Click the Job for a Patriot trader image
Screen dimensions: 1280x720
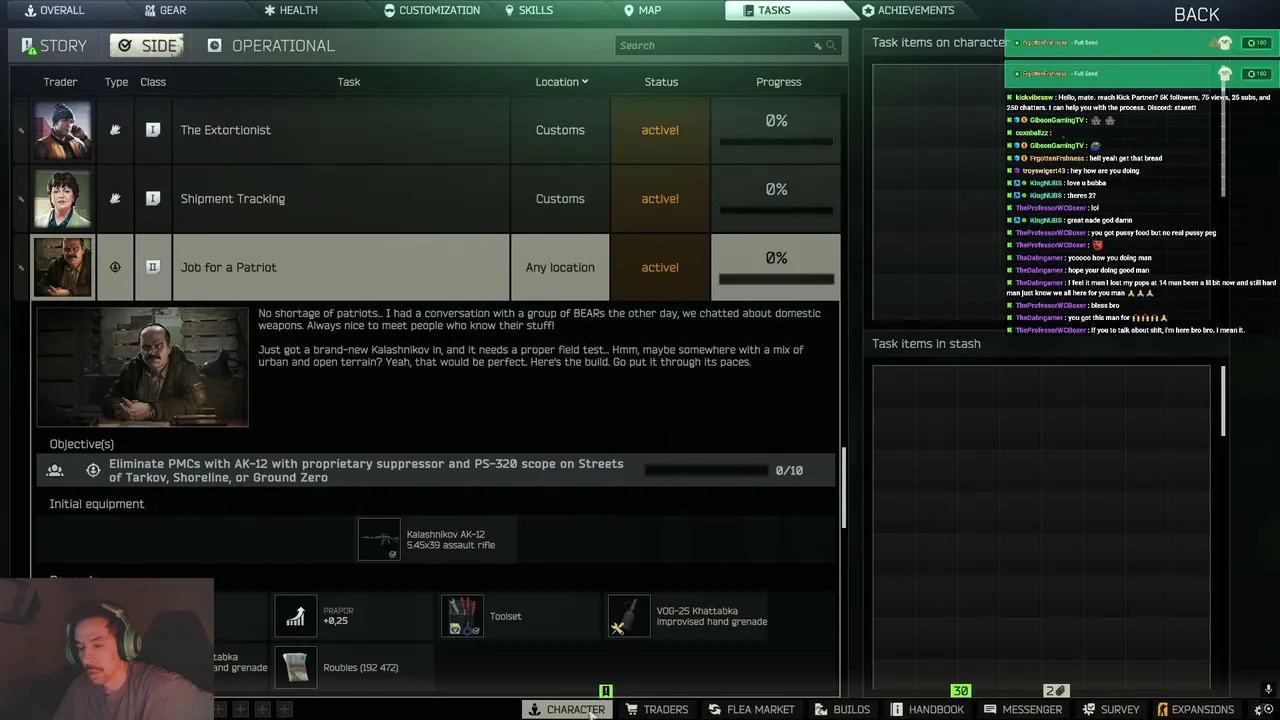pyautogui.click(x=142, y=367)
